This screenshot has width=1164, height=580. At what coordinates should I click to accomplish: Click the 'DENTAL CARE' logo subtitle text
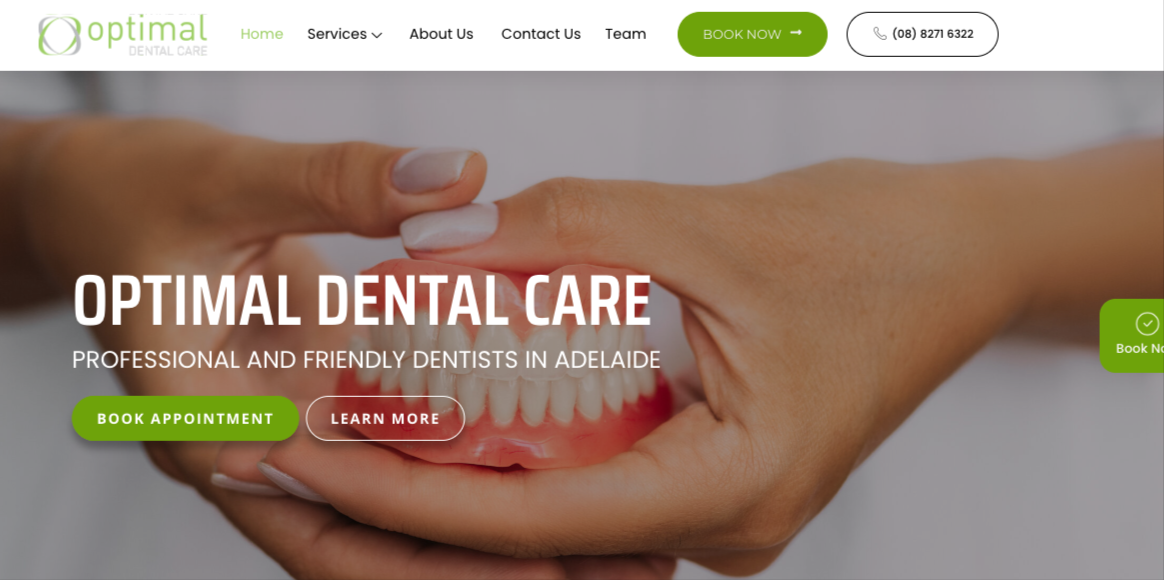(x=168, y=51)
